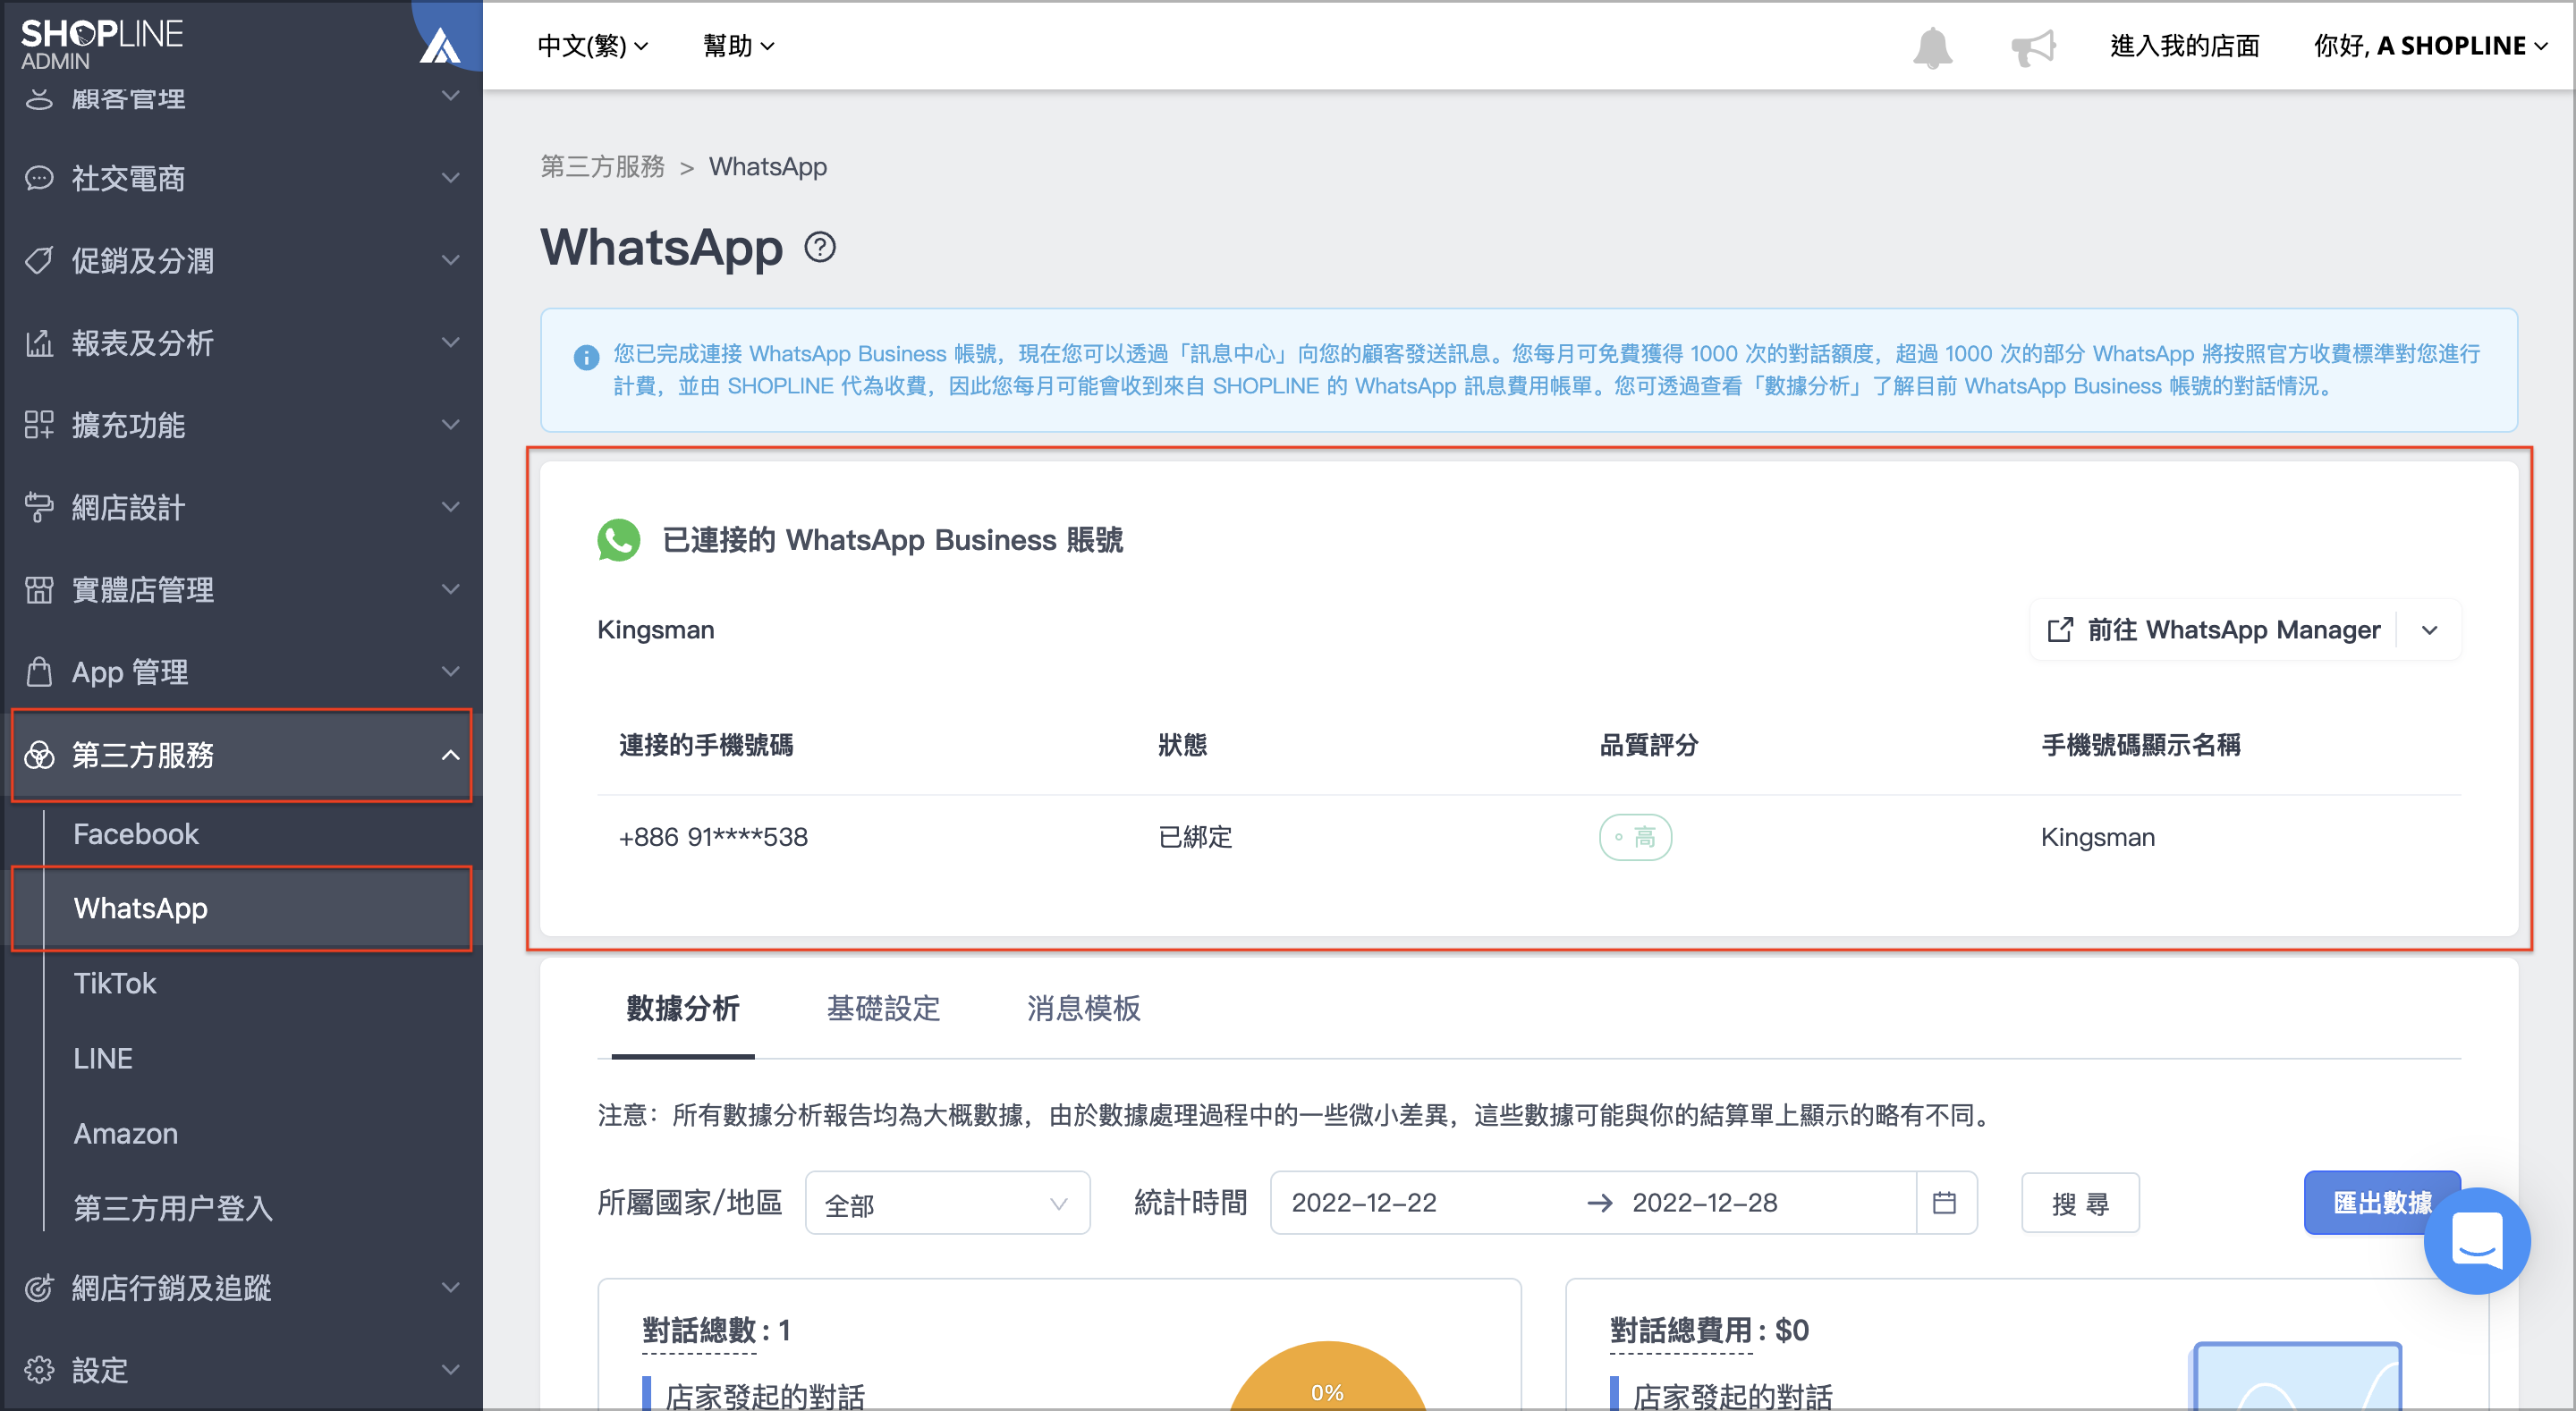Click the info icon in the blue notice banner
Image resolution: width=2576 pixels, height=1411 pixels.
[x=586, y=356]
